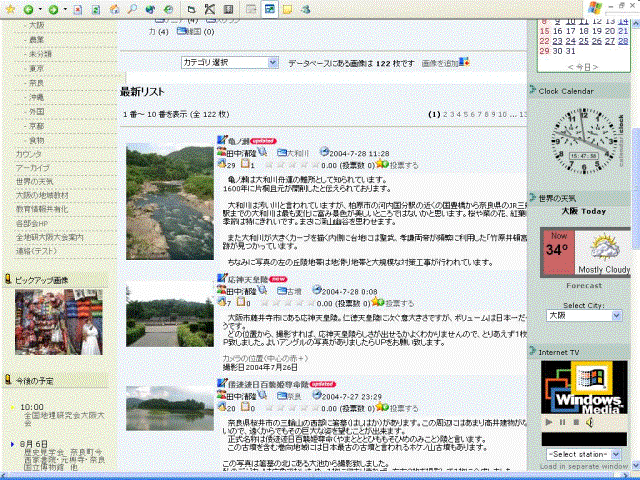Open the back button history dropdown arrow

40,9
